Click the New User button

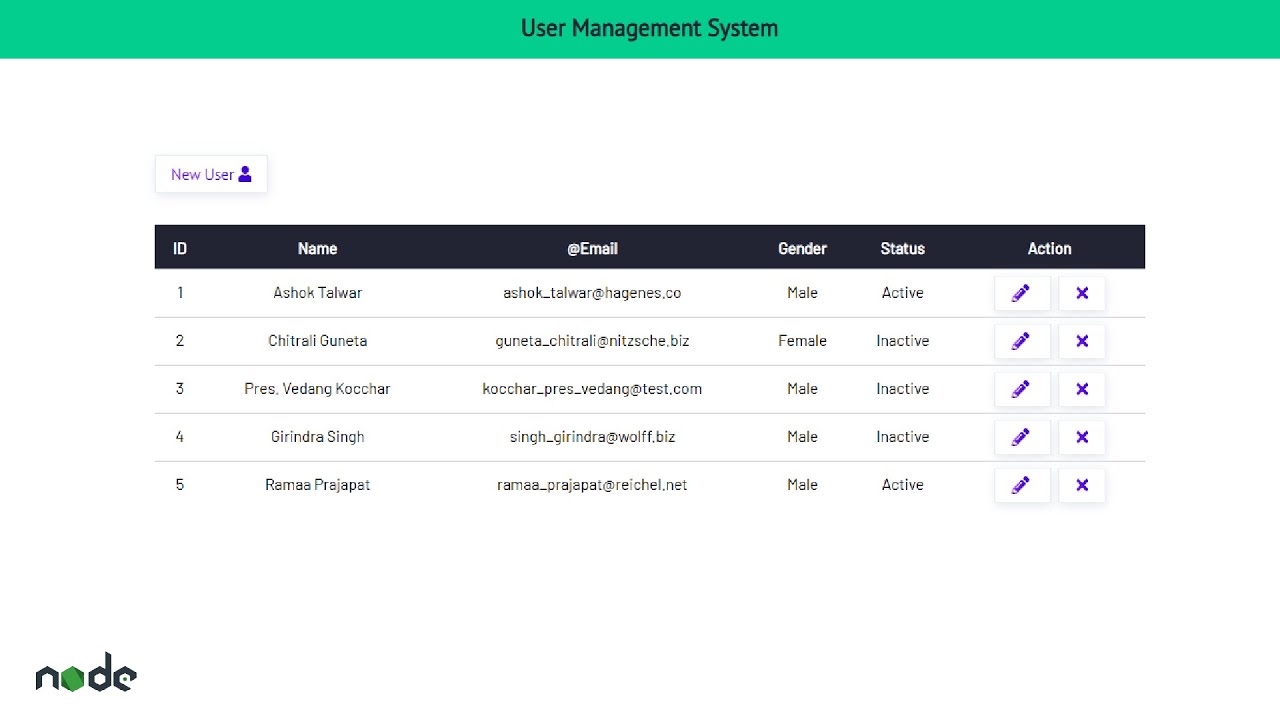pos(211,174)
